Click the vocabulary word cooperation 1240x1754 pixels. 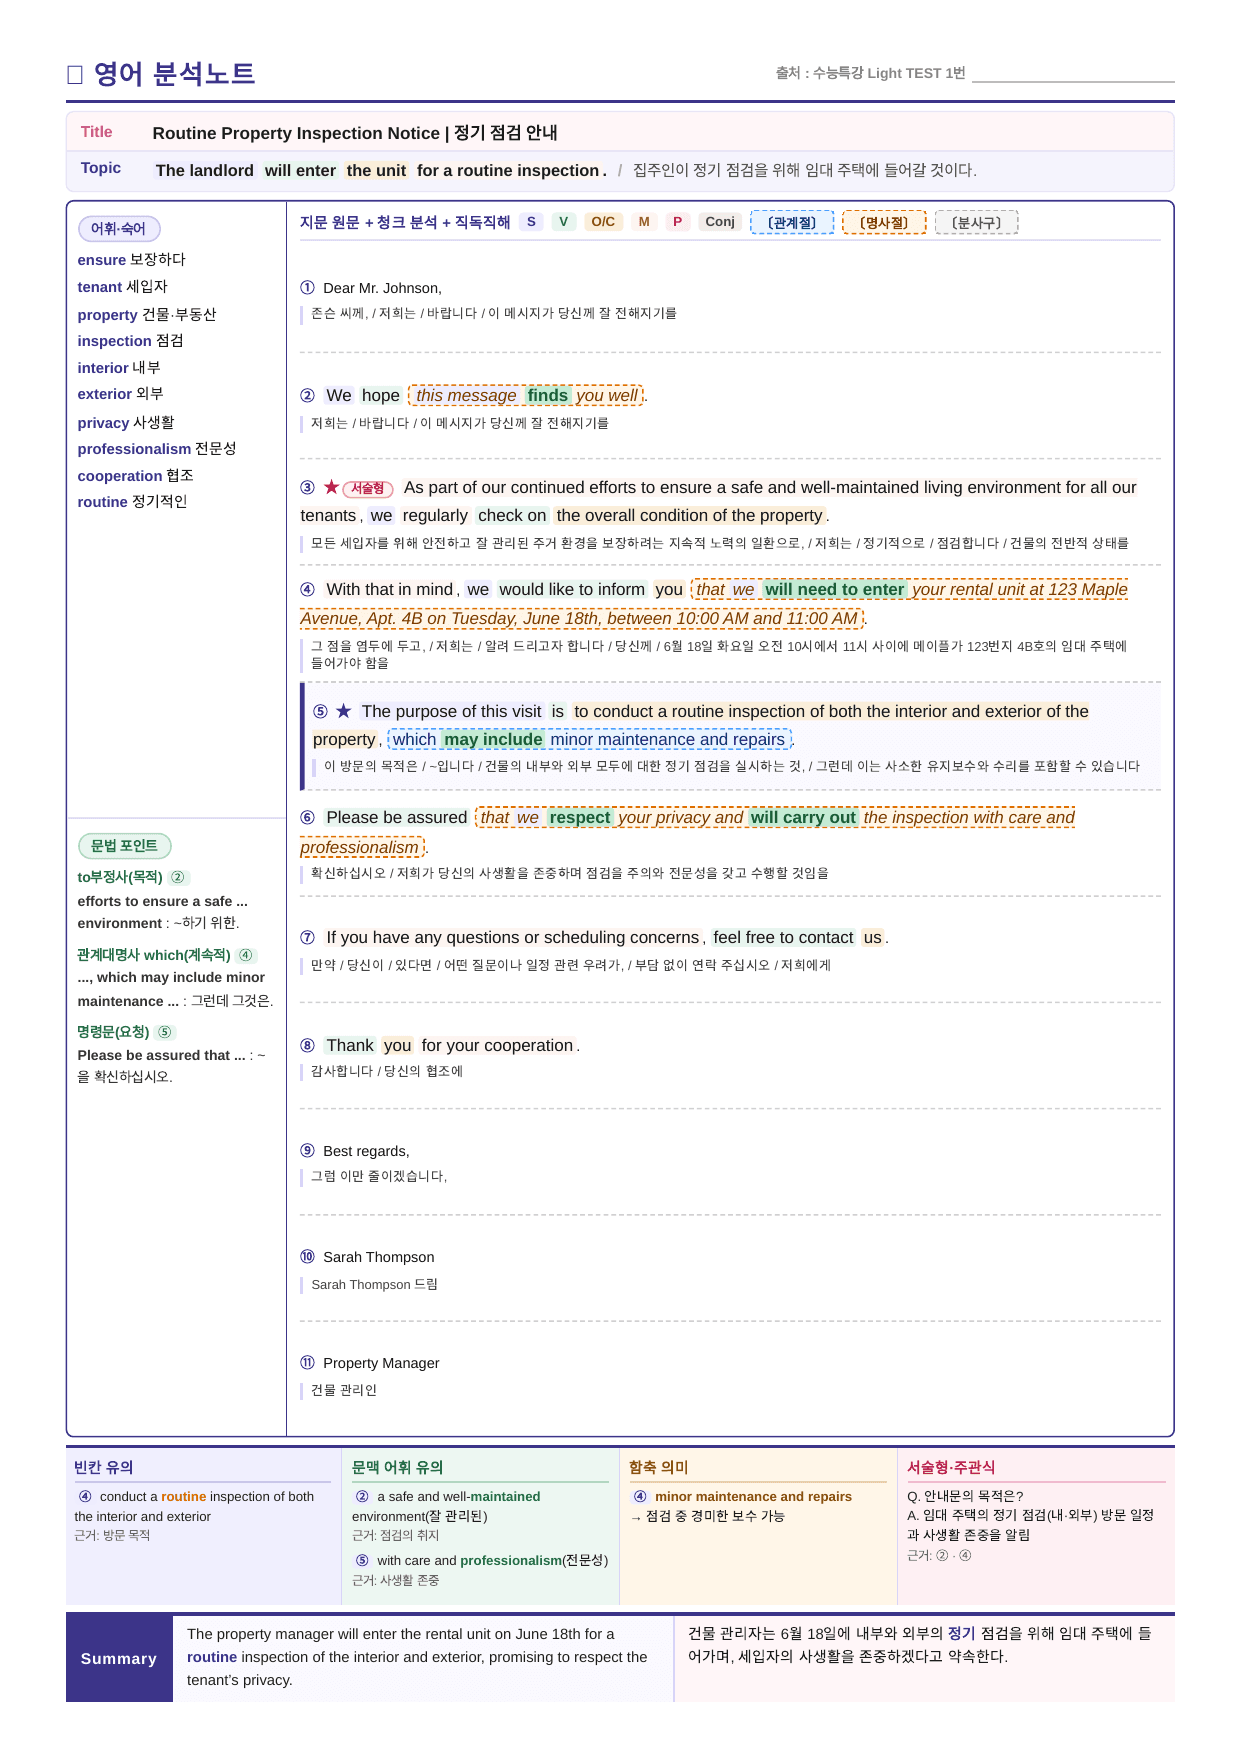click(x=120, y=476)
